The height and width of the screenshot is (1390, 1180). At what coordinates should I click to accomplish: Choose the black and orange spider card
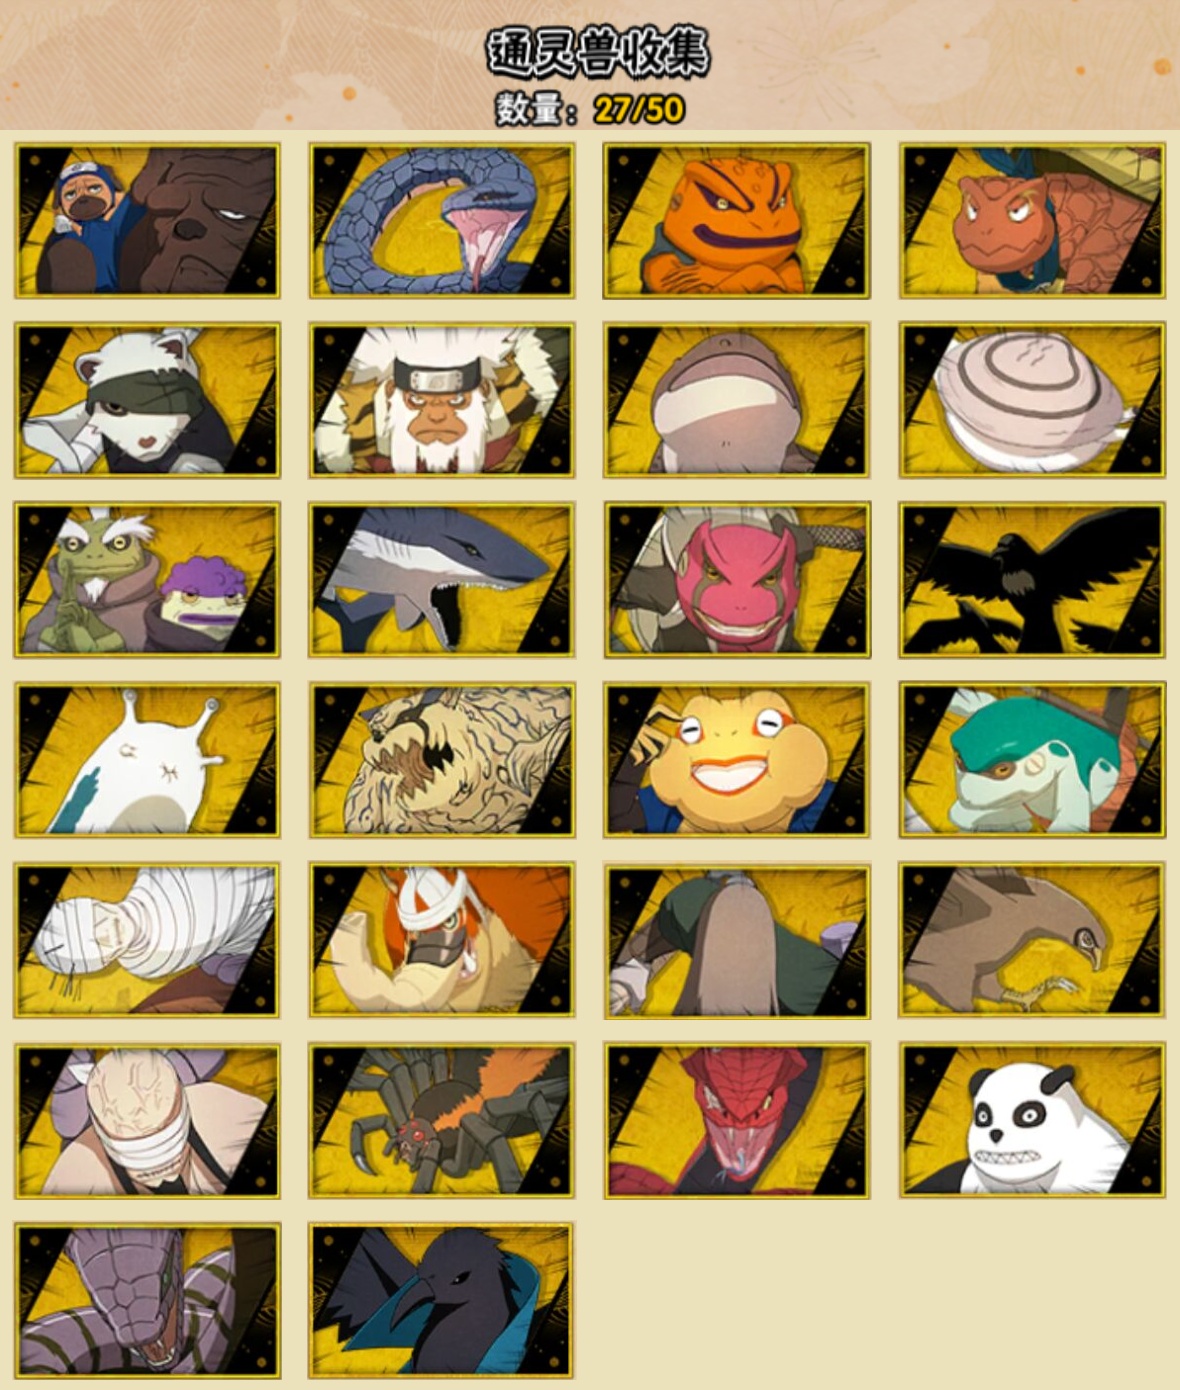441,1120
